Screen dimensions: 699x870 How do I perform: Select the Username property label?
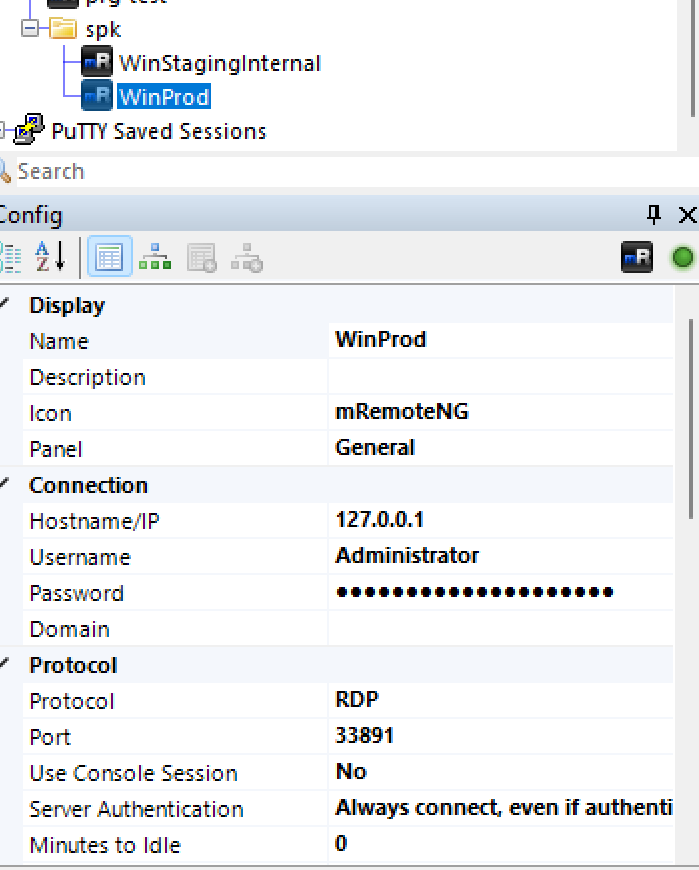click(x=80, y=557)
